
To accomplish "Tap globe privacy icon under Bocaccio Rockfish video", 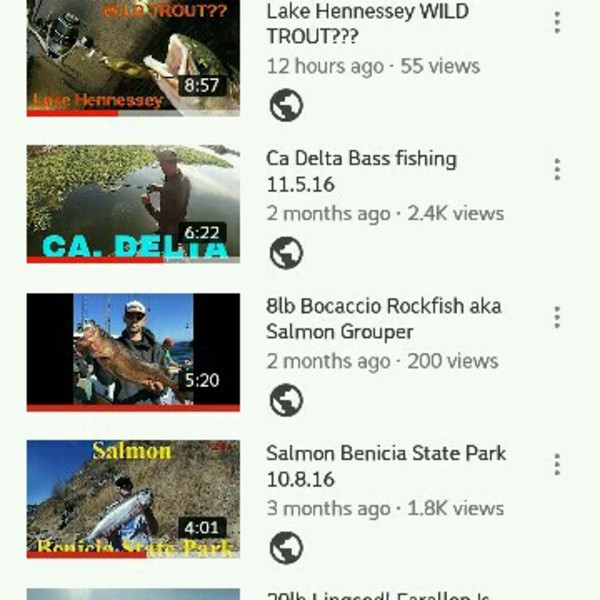I will tap(286, 400).
